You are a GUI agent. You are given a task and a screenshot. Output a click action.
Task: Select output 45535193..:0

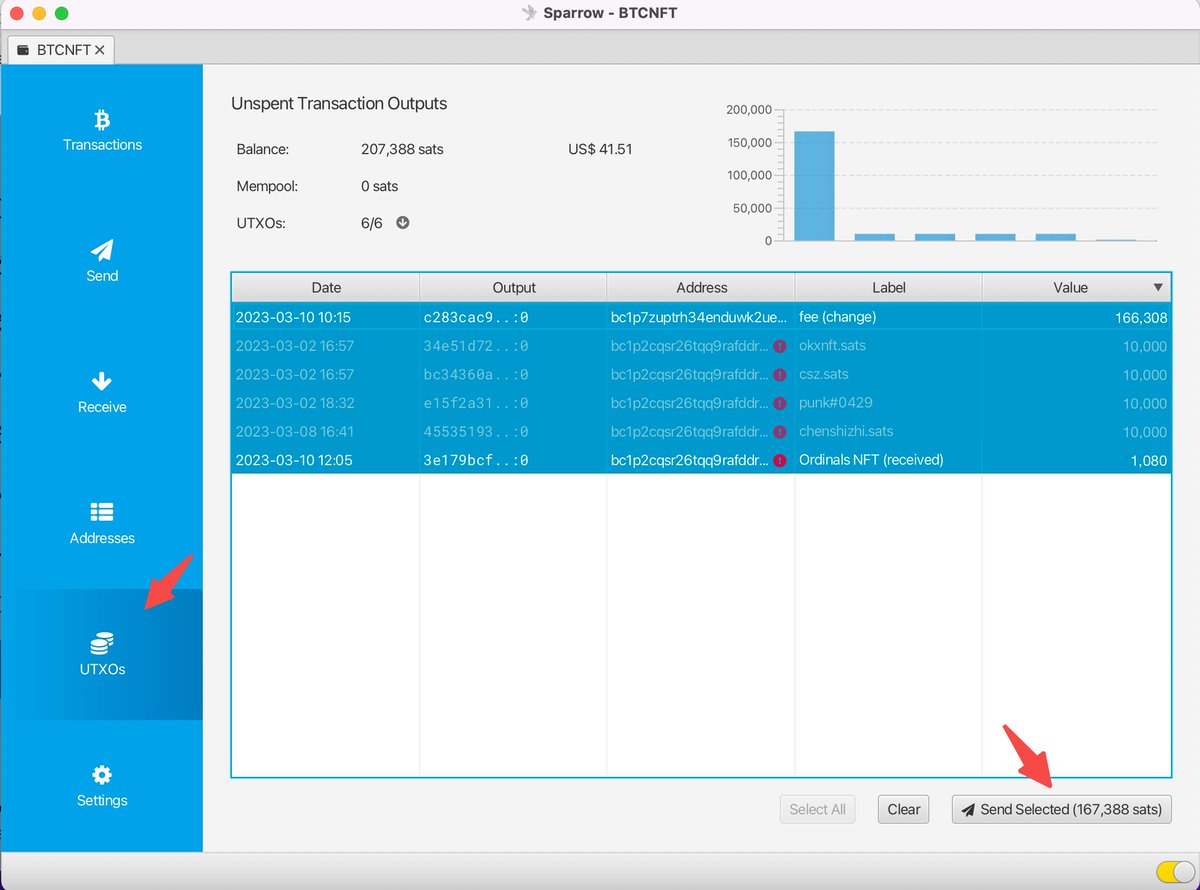pos(476,432)
